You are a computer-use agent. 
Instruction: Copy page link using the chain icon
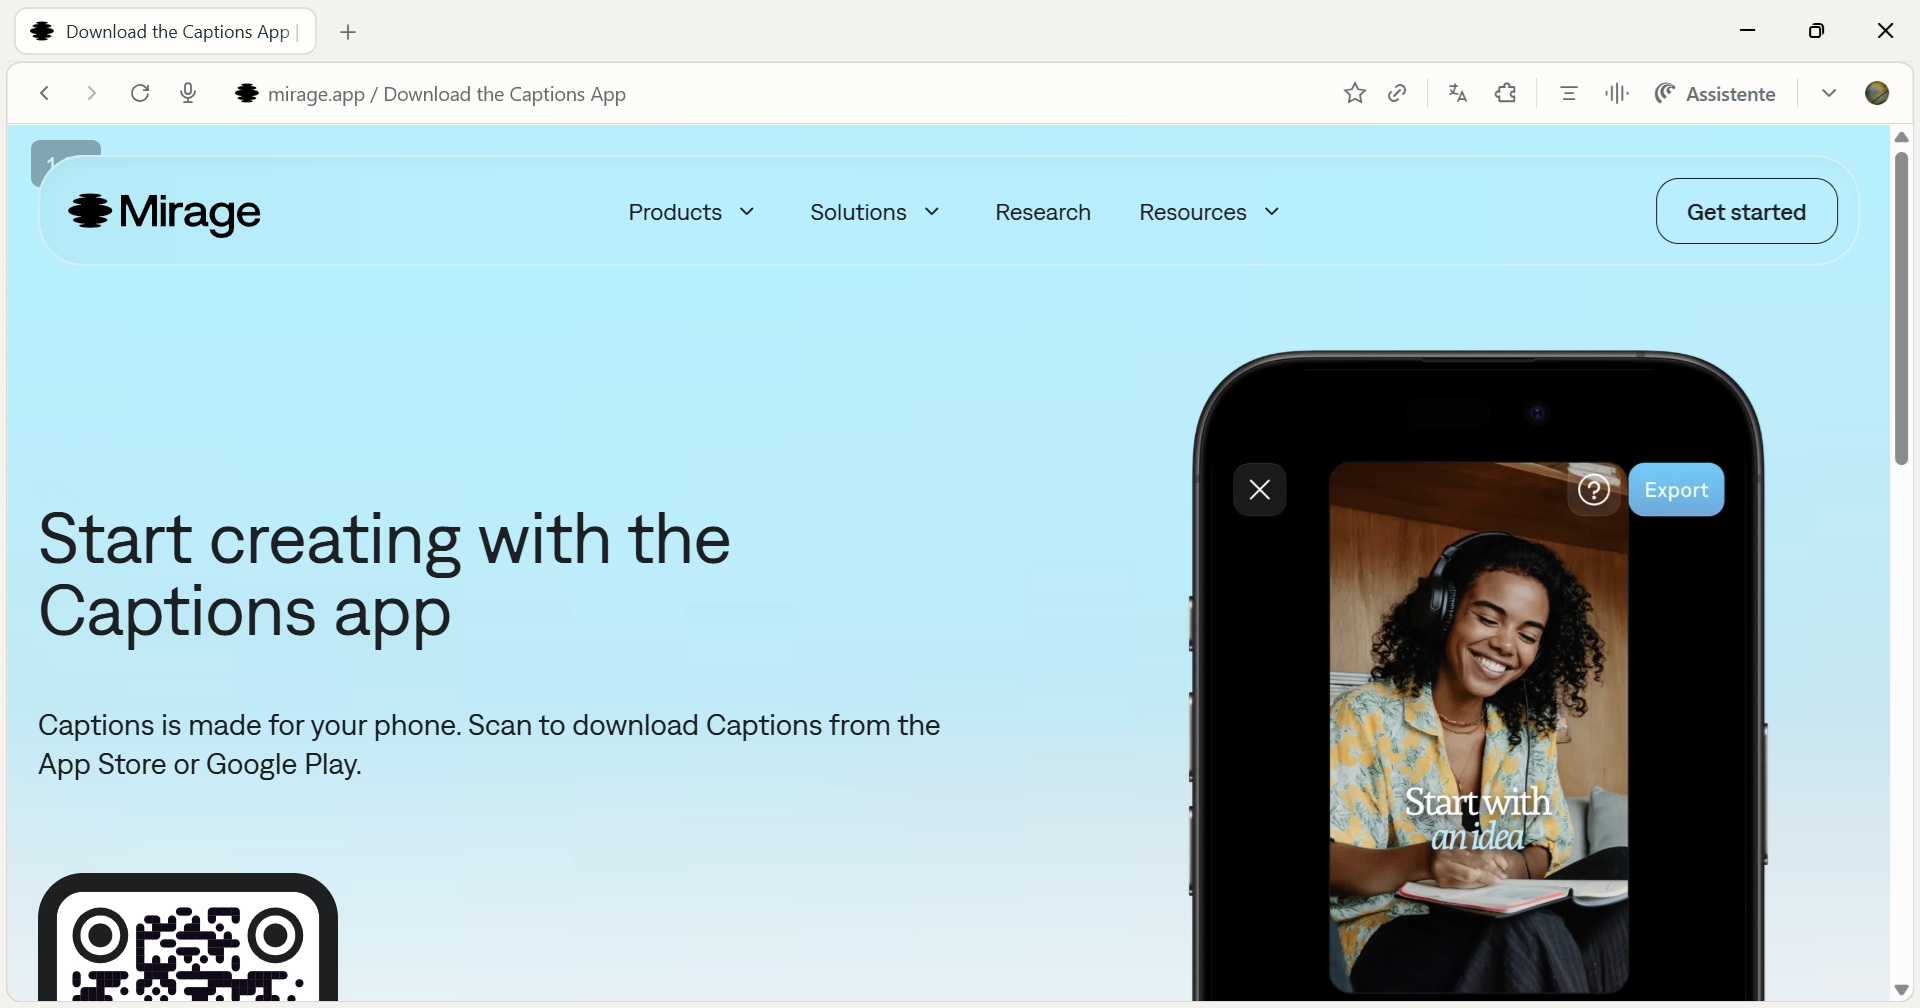pyautogui.click(x=1398, y=94)
